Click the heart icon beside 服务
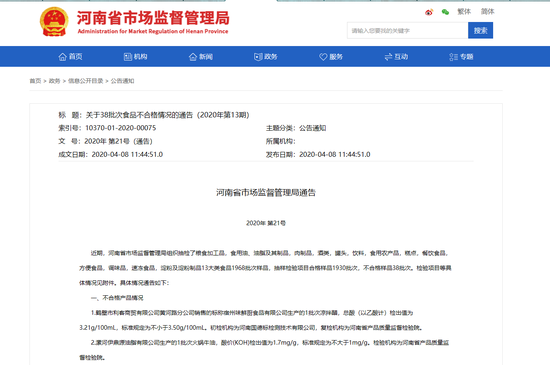The image size is (550, 365). coord(323,57)
